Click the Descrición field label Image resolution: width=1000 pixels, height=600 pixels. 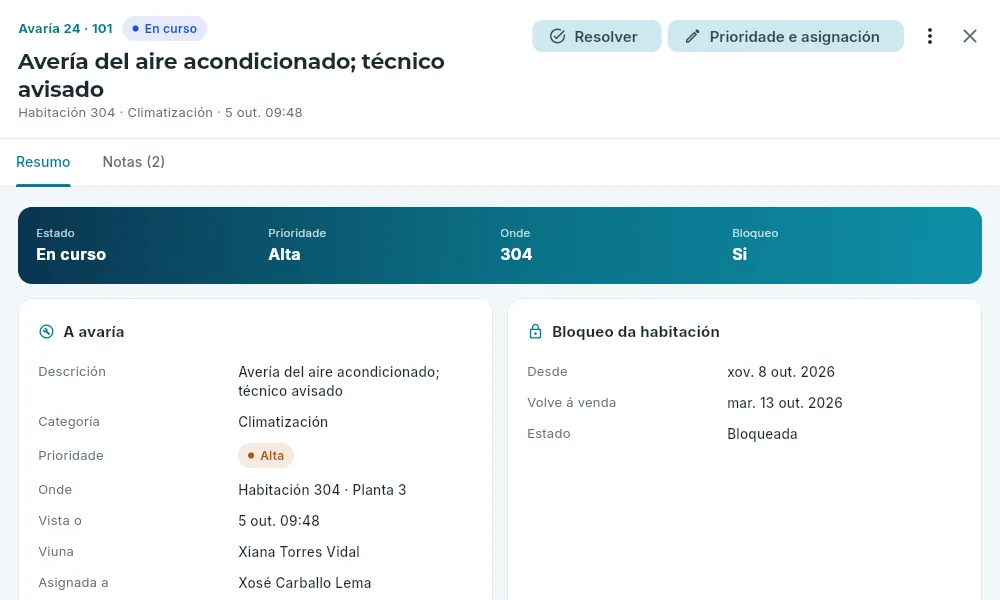(x=72, y=372)
